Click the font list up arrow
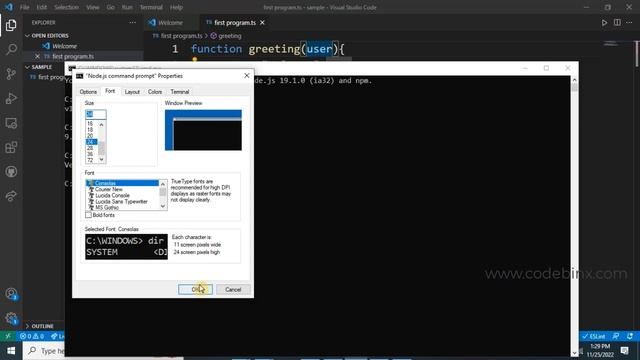 163,184
